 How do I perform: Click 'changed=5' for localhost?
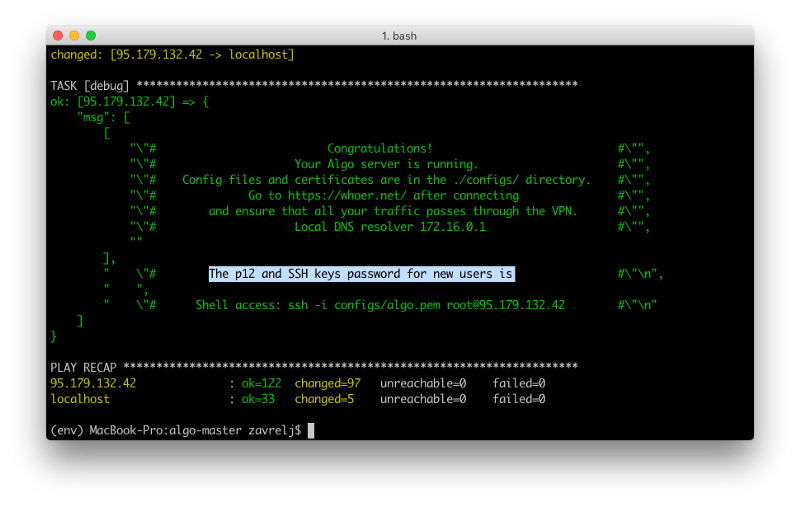[324, 399]
